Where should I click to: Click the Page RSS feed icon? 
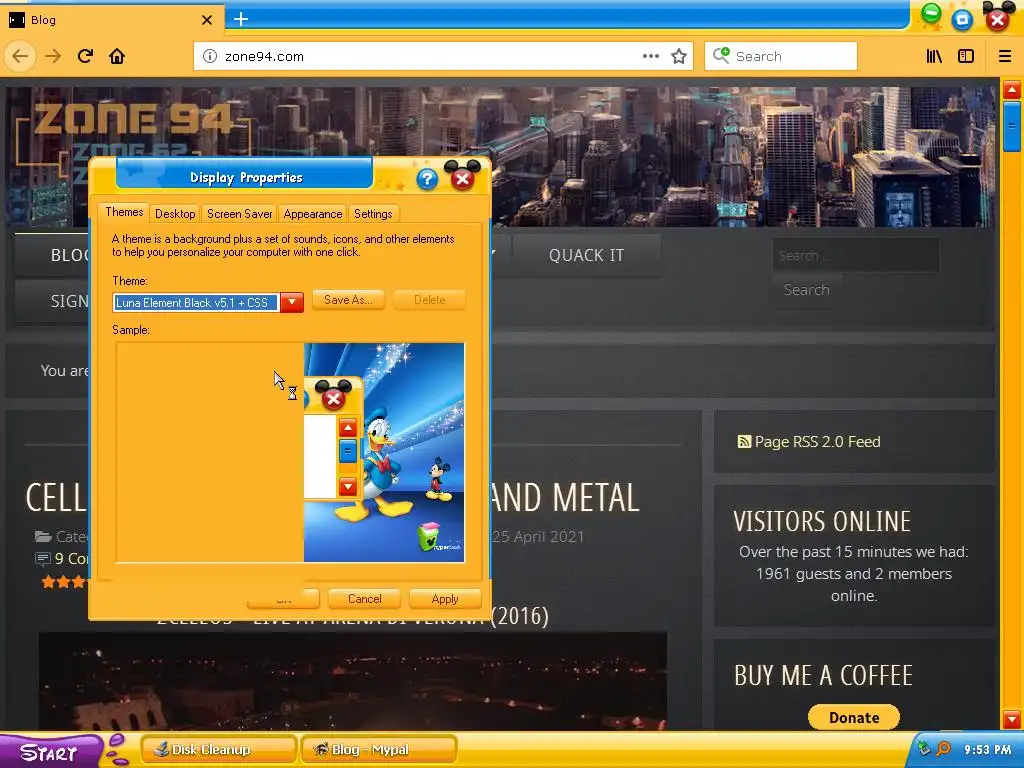pyautogui.click(x=744, y=442)
